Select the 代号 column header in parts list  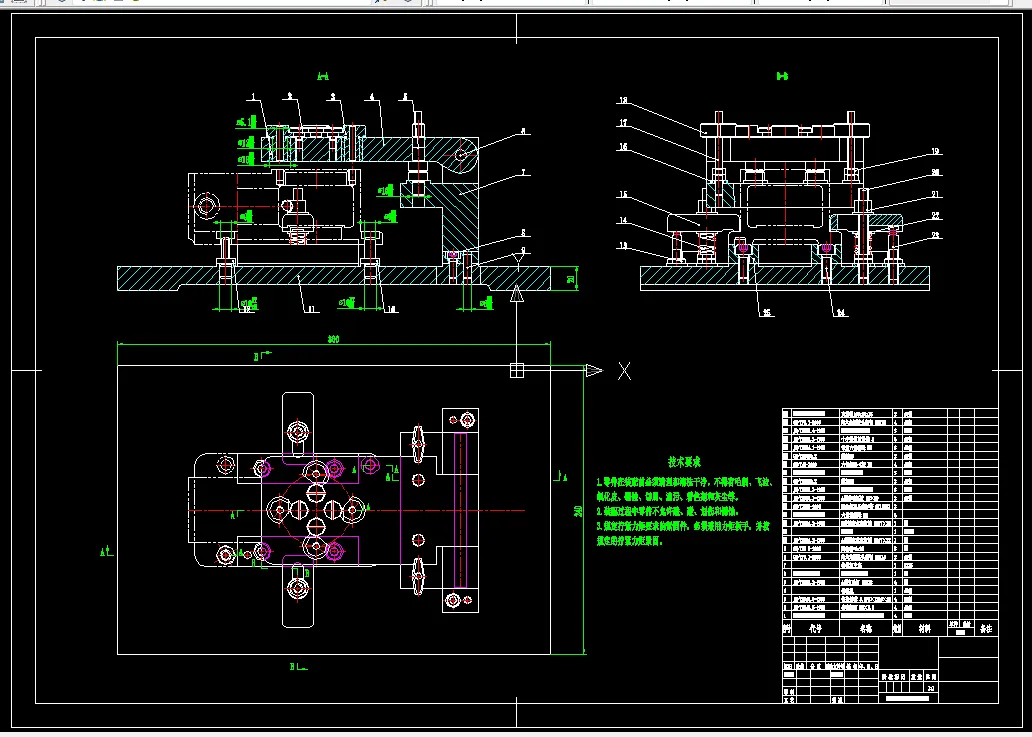coord(815,628)
